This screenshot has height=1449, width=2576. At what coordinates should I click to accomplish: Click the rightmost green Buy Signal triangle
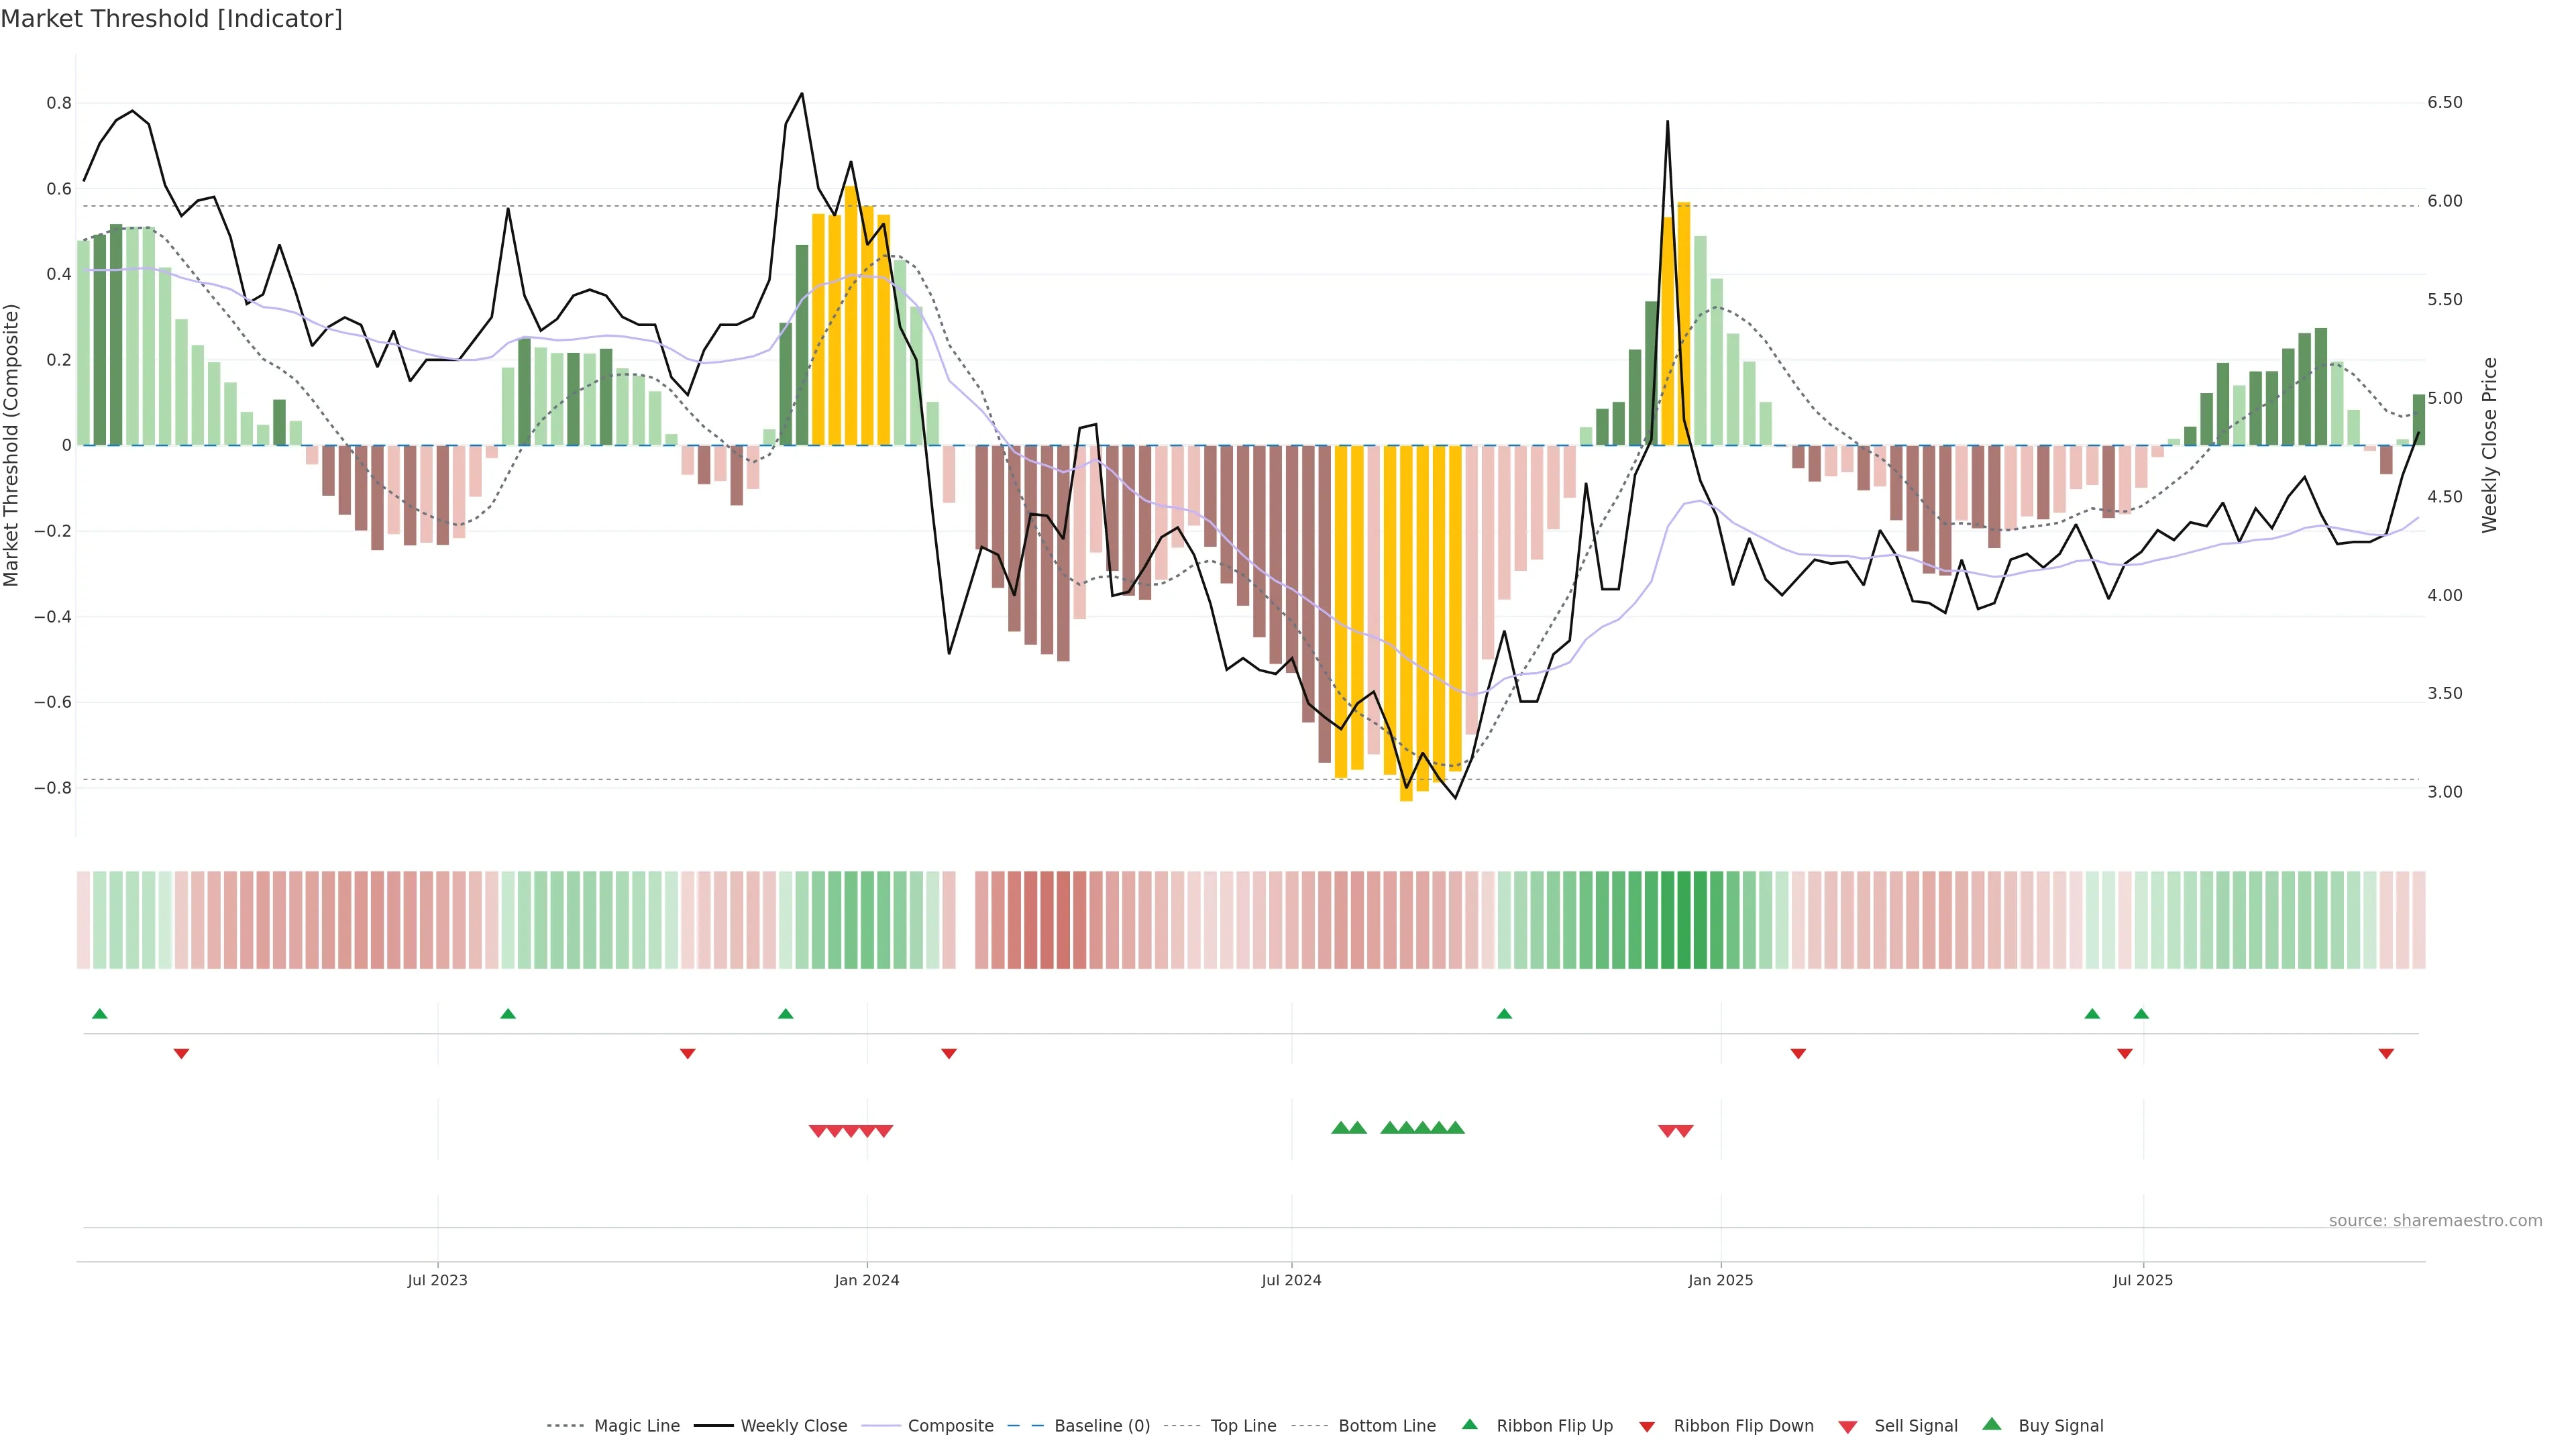pyautogui.click(x=1456, y=1128)
